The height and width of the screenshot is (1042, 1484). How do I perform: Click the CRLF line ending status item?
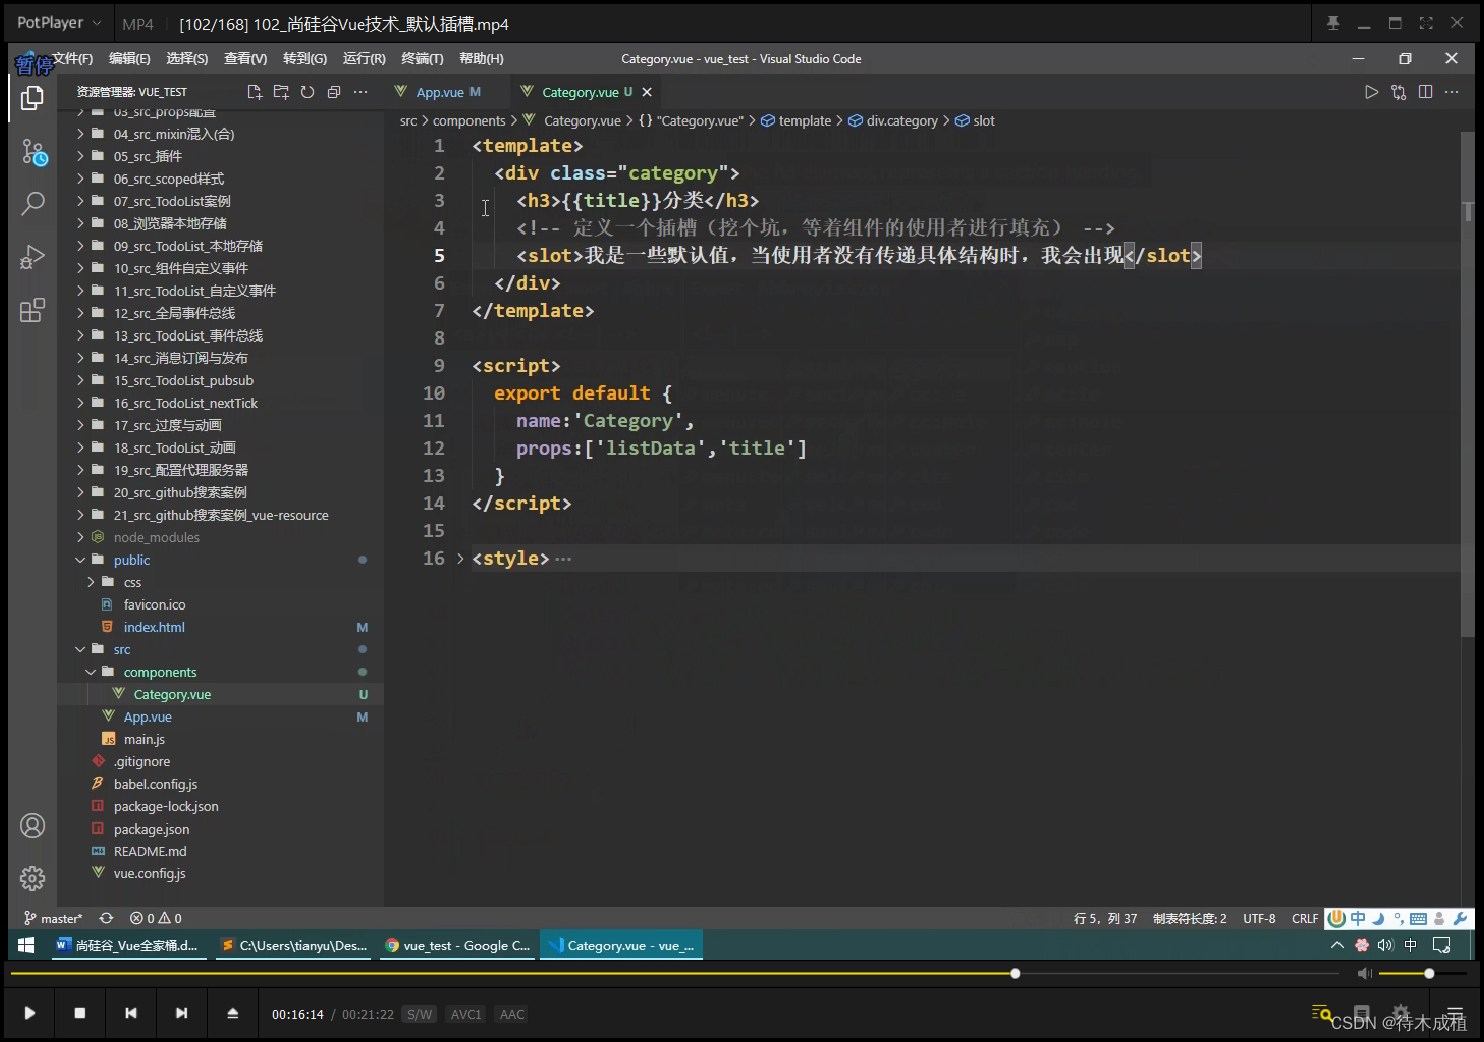click(1305, 918)
